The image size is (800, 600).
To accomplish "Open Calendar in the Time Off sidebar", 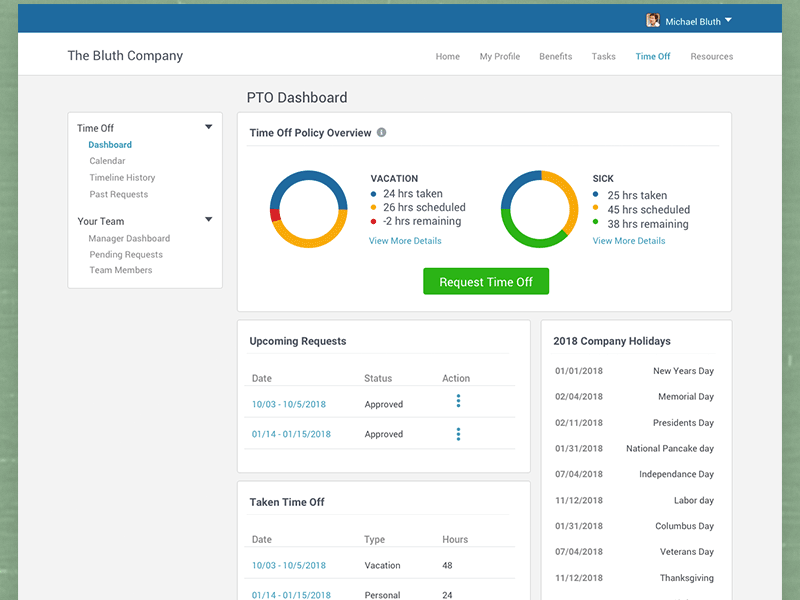I will click(x=107, y=161).
